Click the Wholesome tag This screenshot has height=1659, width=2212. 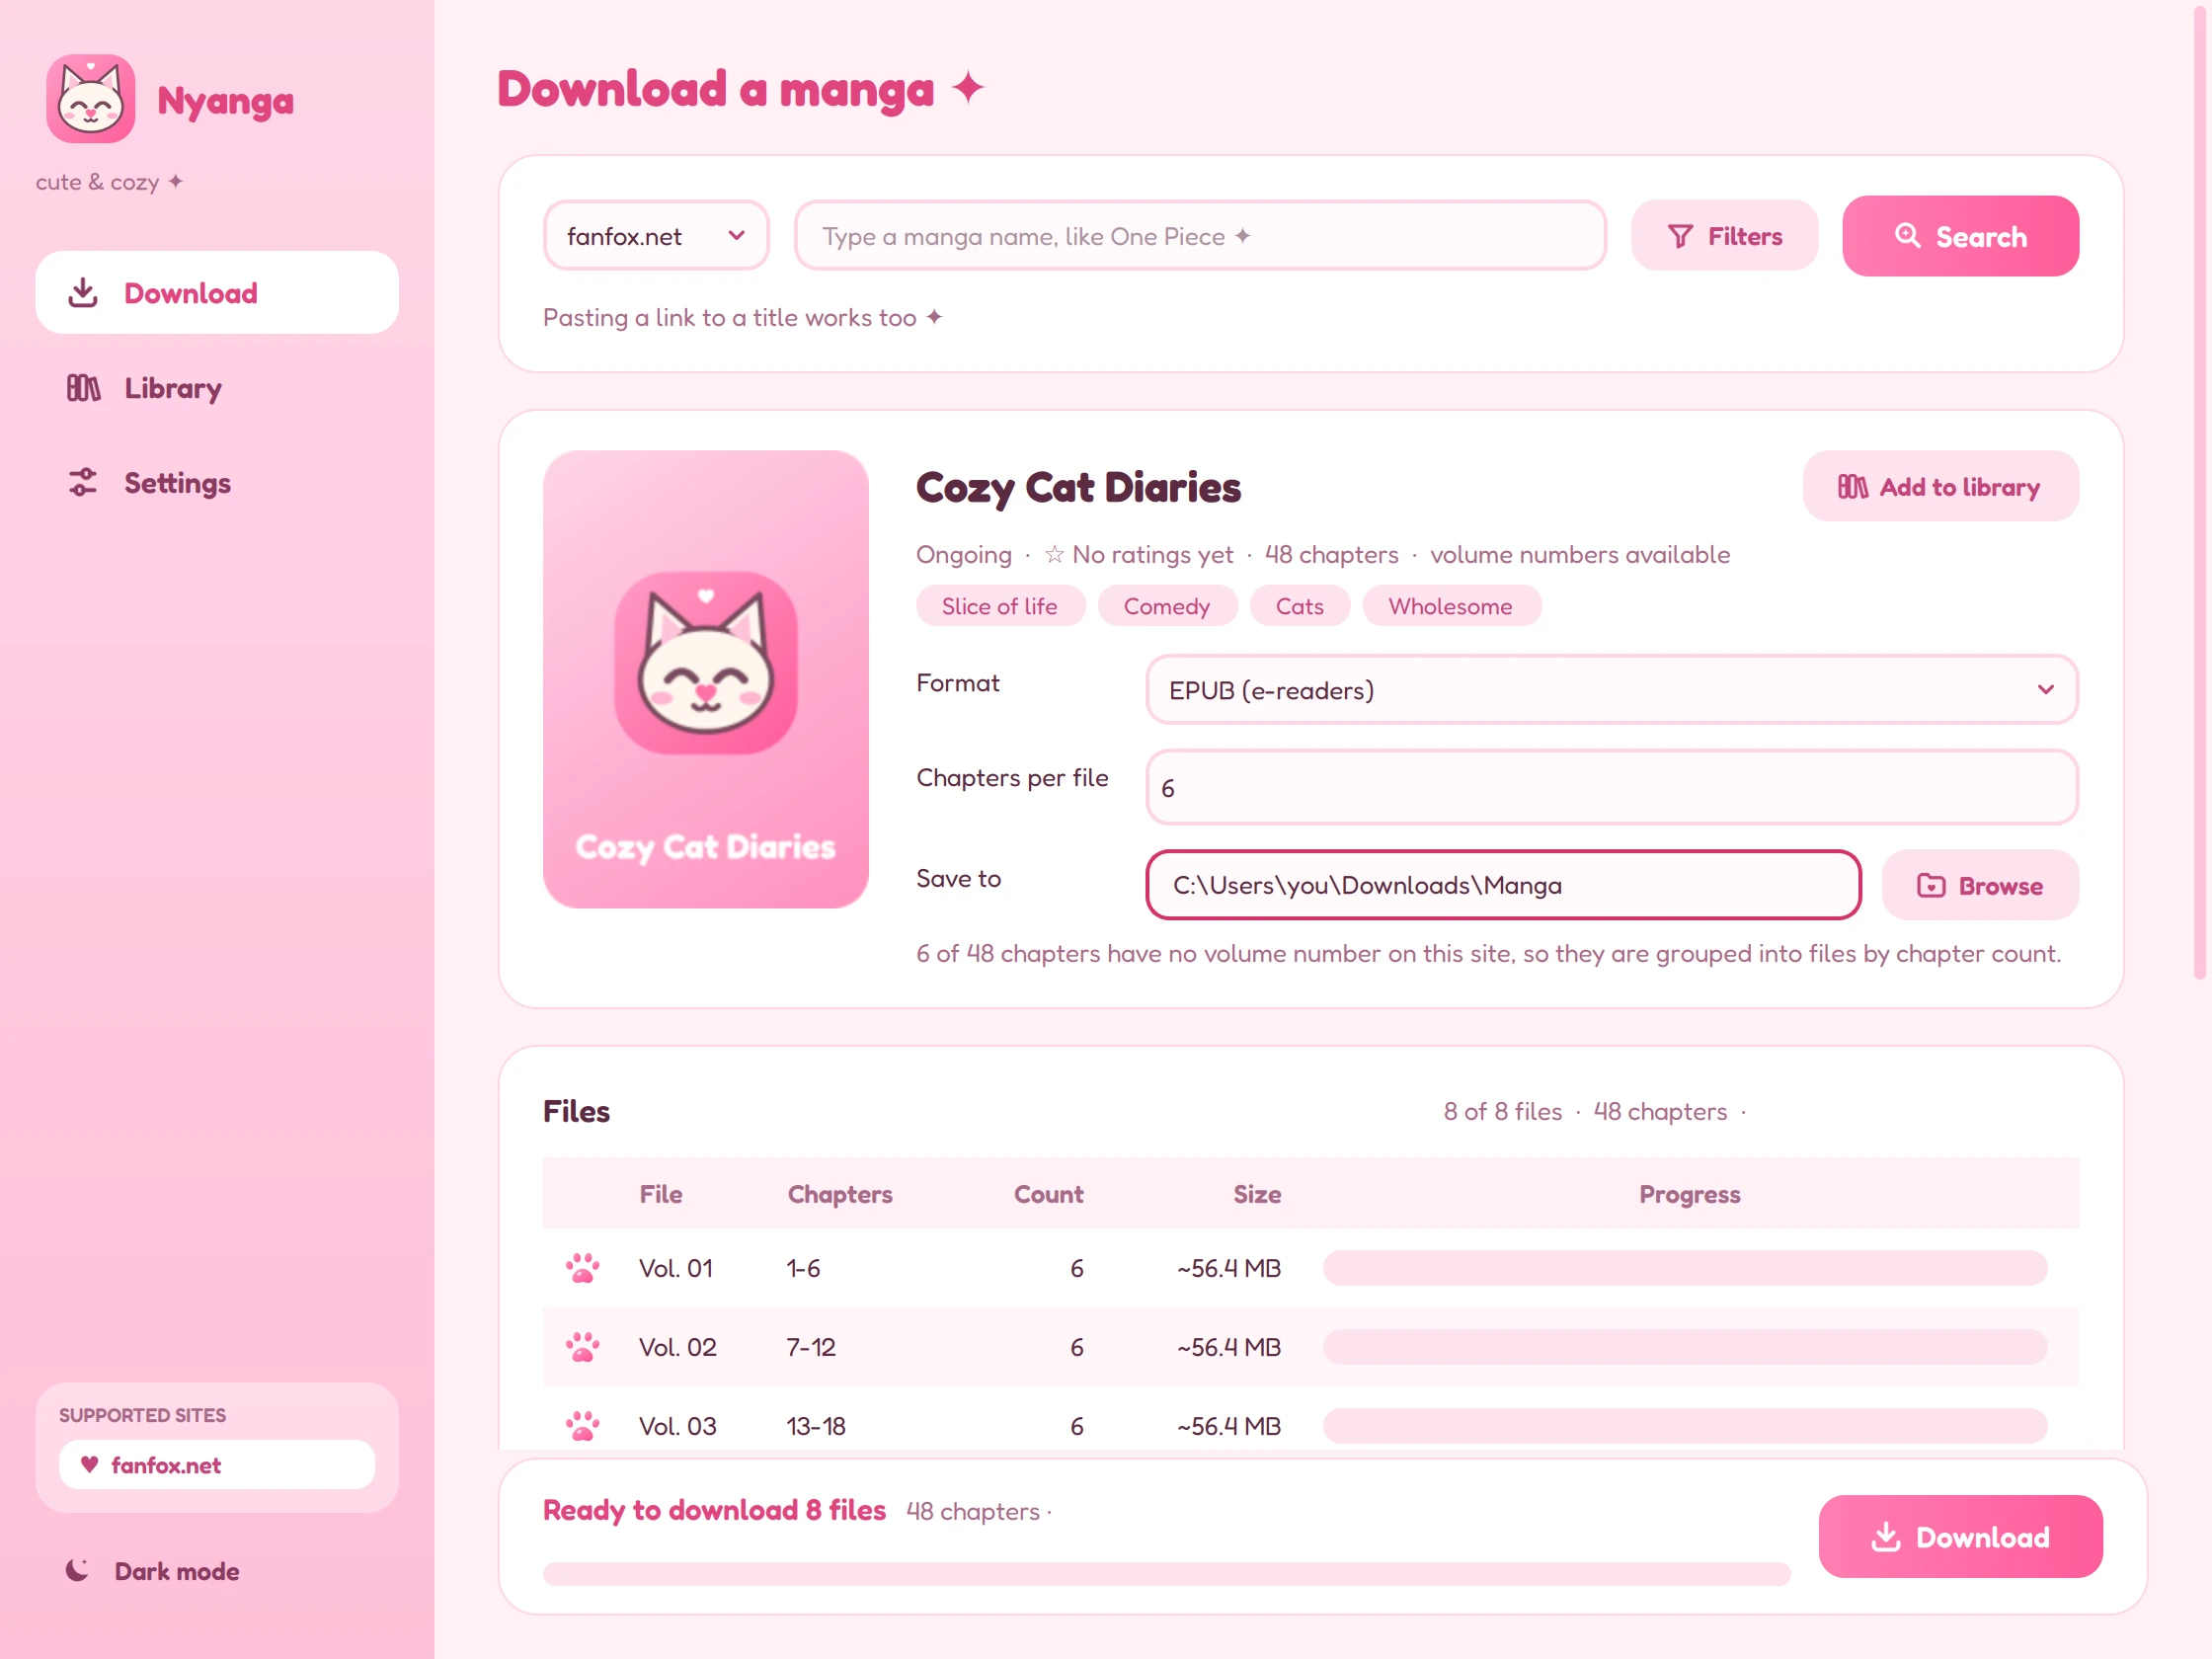tap(1451, 606)
